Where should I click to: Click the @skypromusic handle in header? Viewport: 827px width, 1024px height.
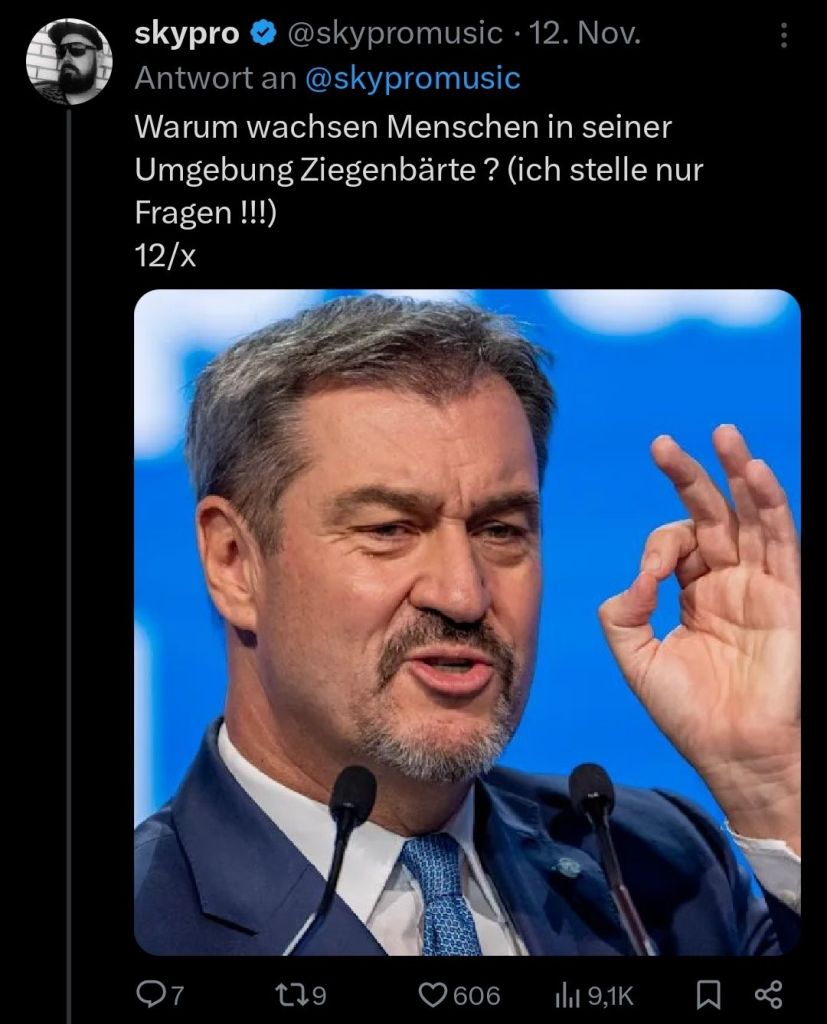[394, 34]
